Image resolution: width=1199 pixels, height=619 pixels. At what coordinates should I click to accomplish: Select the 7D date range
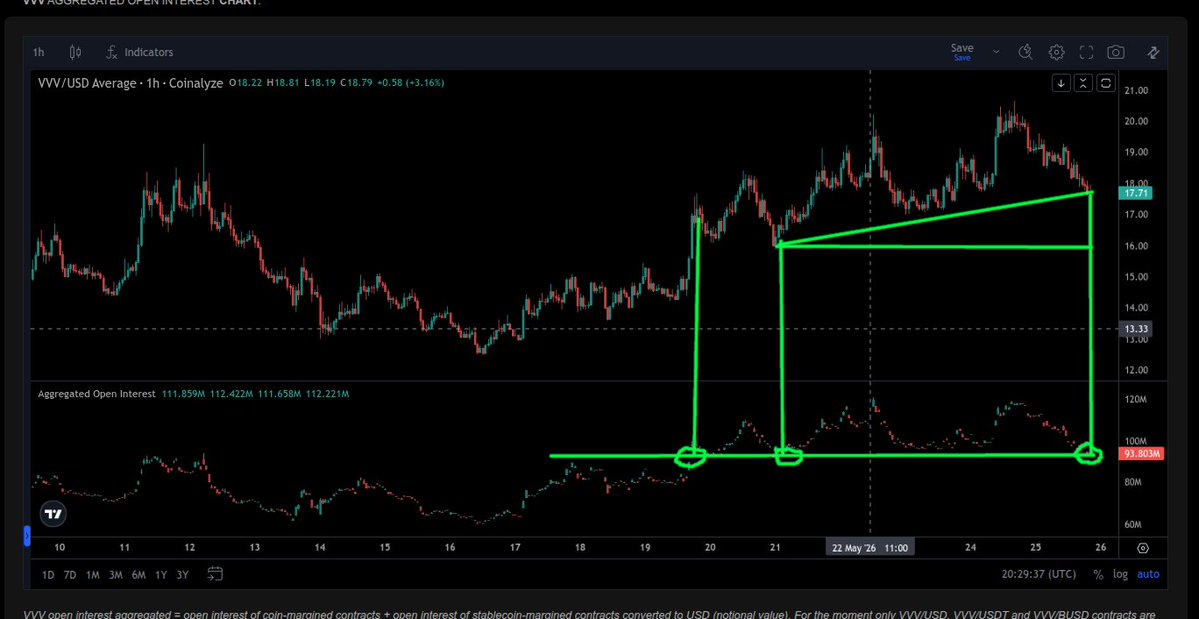(70, 575)
